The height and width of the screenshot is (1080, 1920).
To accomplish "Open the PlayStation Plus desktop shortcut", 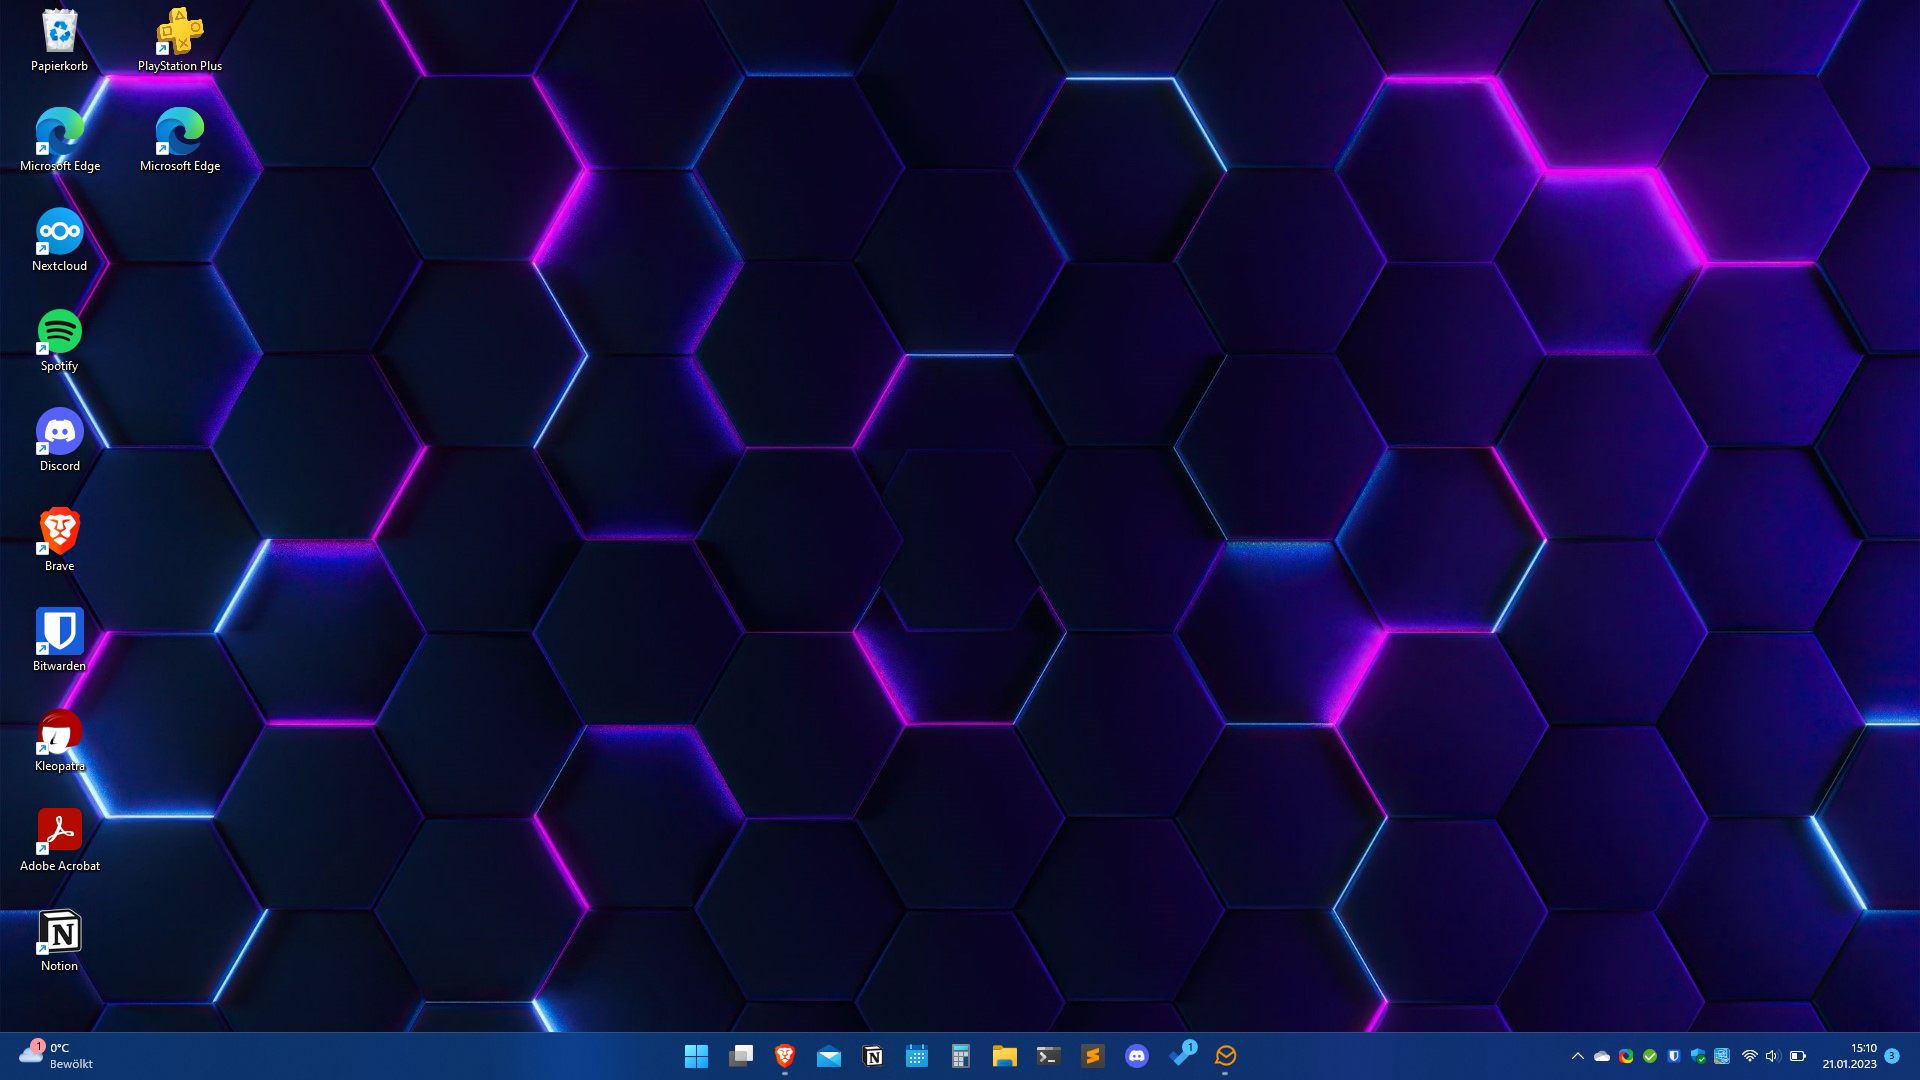I will click(x=180, y=40).
